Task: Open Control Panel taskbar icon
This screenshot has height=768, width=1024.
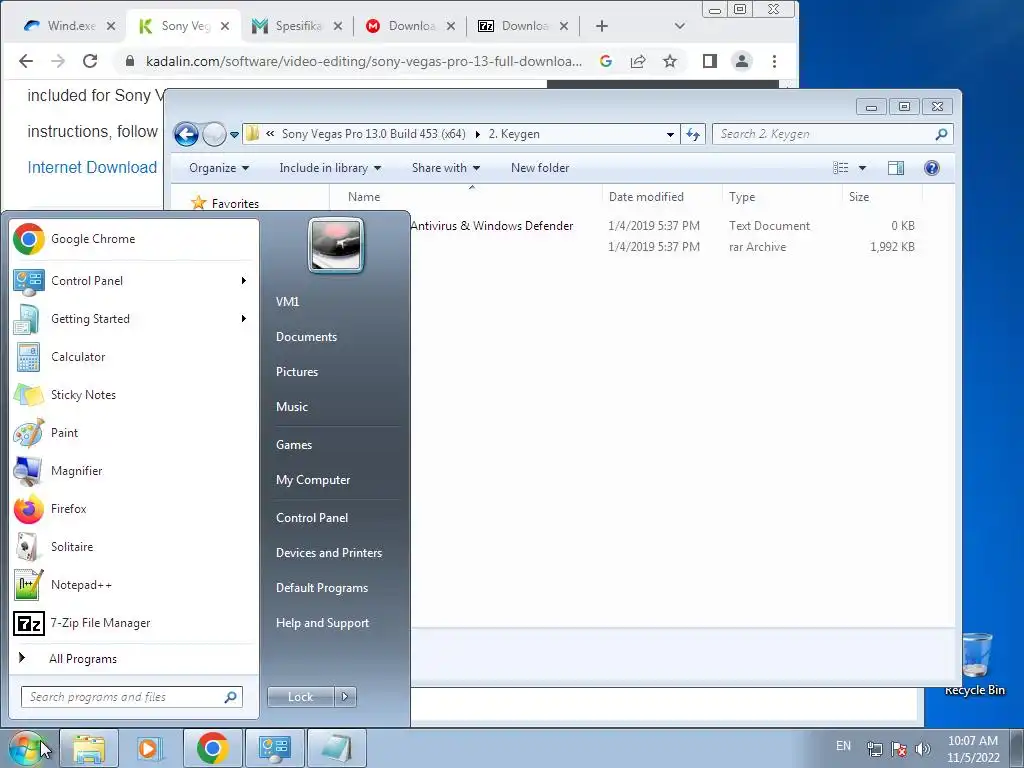Action: [x=274, y=748]
